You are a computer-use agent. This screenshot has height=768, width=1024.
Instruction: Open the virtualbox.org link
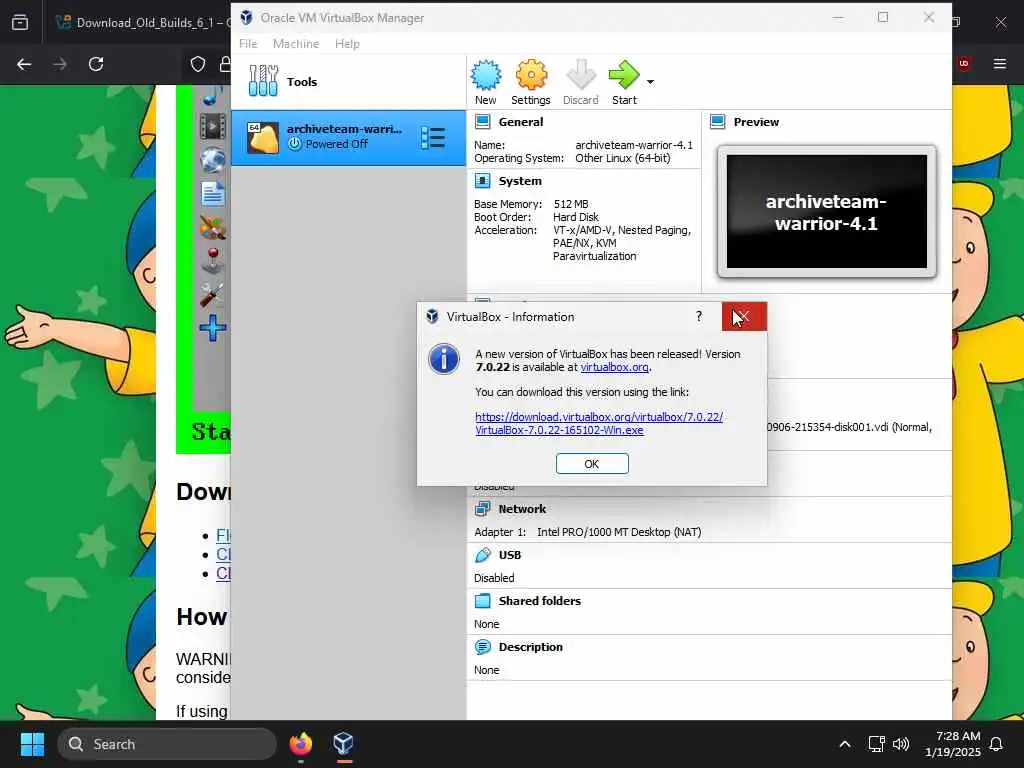pos(615,367)
